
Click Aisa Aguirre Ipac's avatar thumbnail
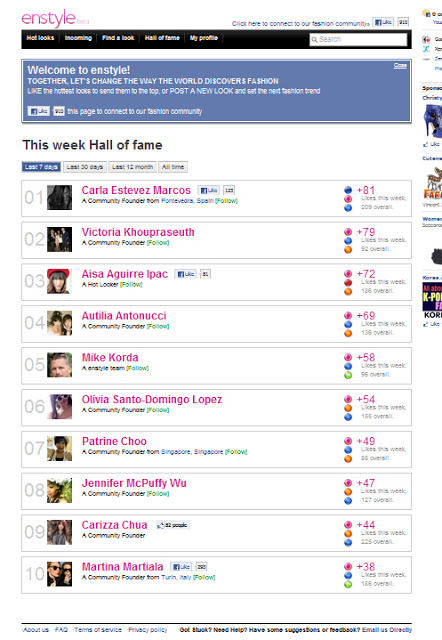pos(59,281)
